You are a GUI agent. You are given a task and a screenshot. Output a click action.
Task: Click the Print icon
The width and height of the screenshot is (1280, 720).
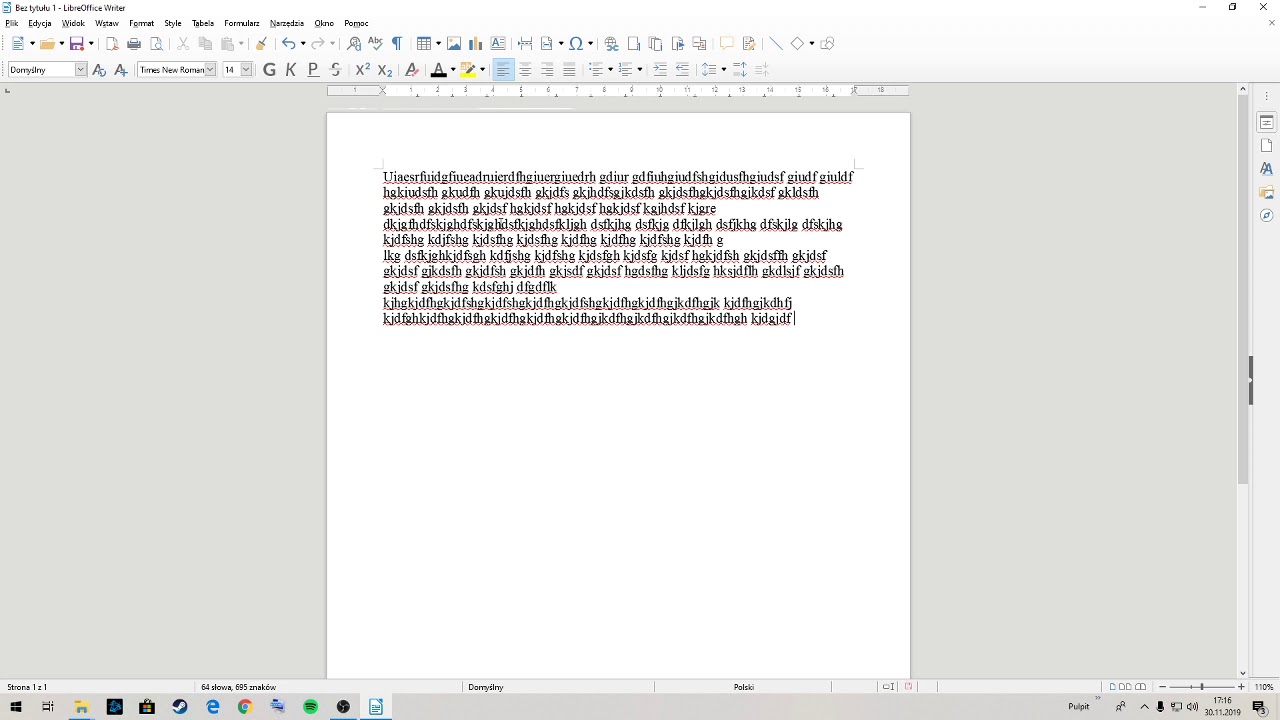(134, 44)
